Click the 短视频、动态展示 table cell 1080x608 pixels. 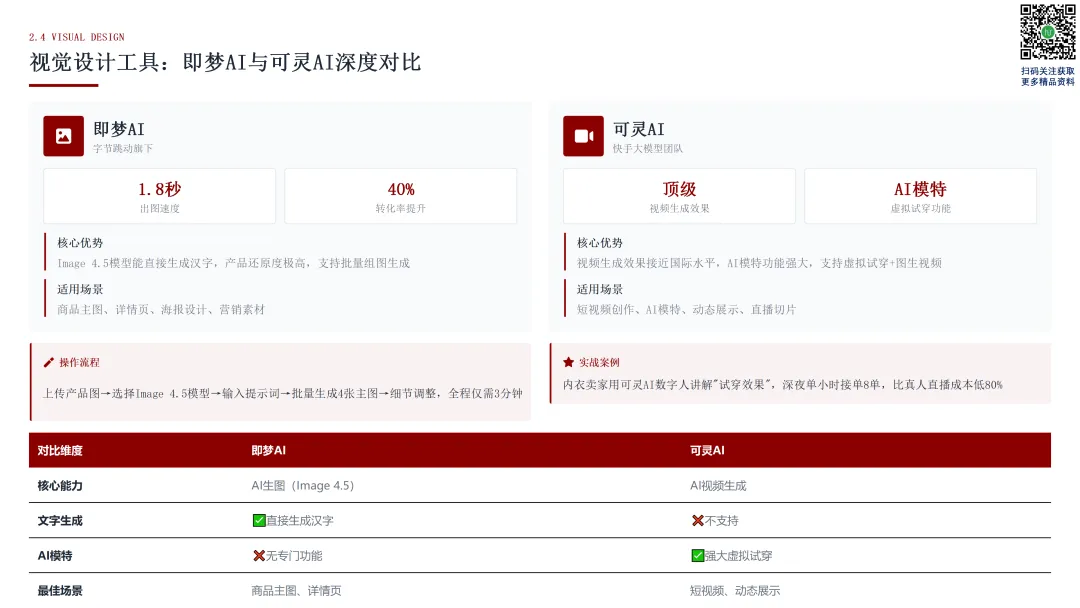[x=736, y=591]
